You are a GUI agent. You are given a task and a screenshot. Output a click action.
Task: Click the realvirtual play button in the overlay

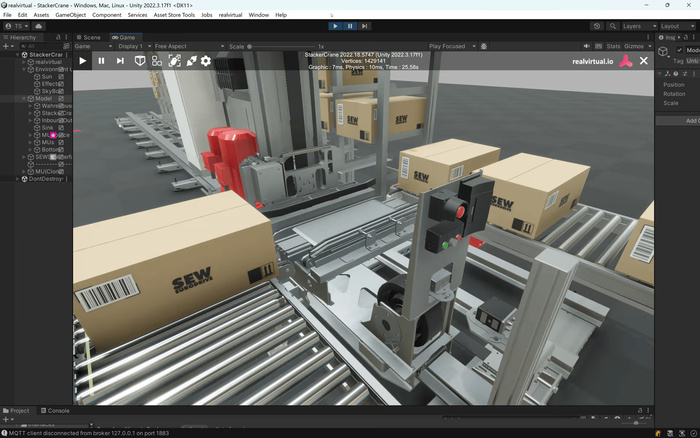pos(83,61)
